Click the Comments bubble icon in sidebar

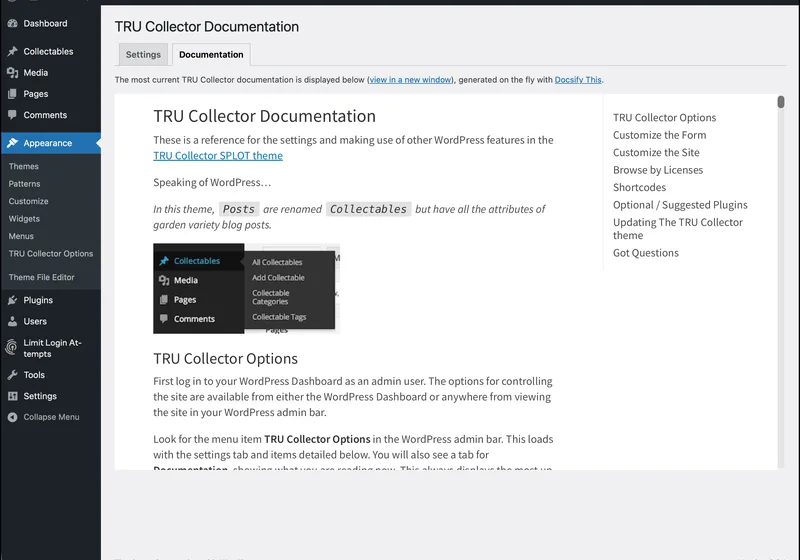(x=12, y=115)
